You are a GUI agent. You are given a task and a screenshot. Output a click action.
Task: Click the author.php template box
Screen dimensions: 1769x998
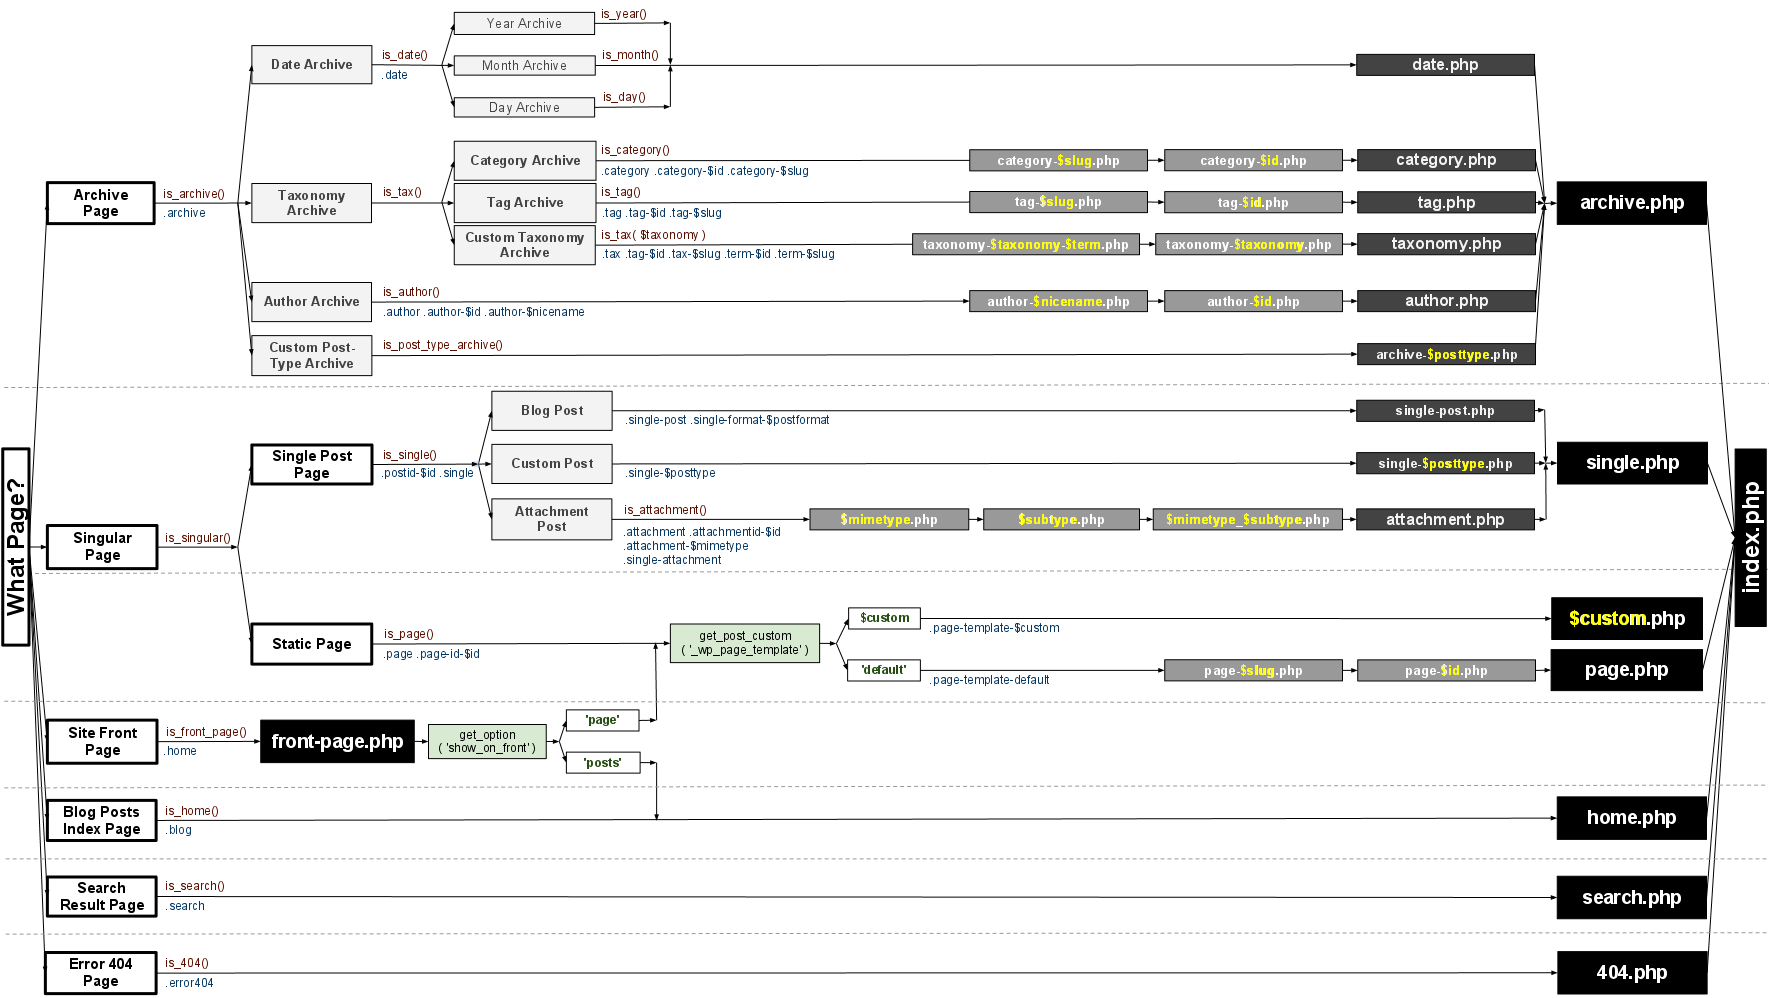click(1446, 301)
